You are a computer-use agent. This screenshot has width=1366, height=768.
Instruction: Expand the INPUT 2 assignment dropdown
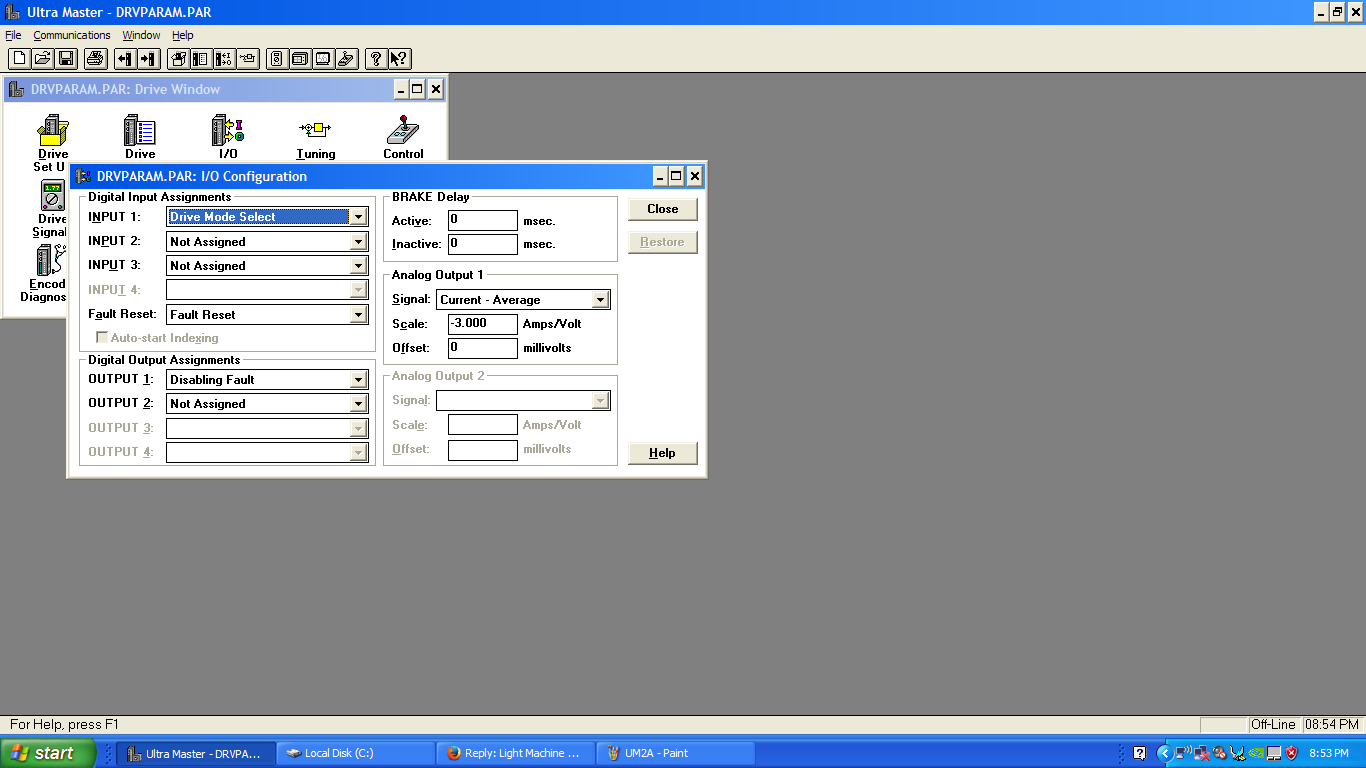click(358, 241)
